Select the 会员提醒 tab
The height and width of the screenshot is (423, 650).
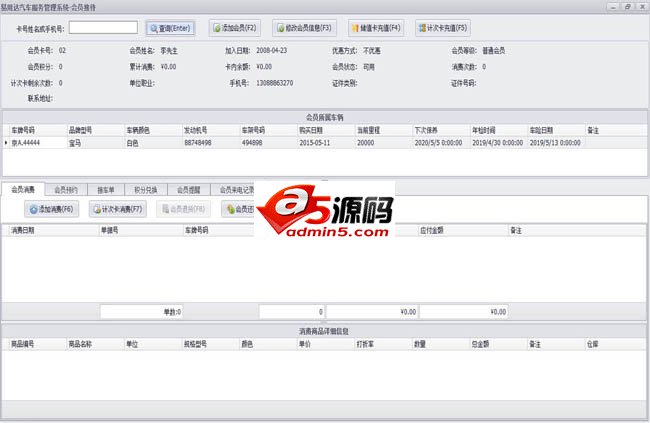(x=189, y=190)
